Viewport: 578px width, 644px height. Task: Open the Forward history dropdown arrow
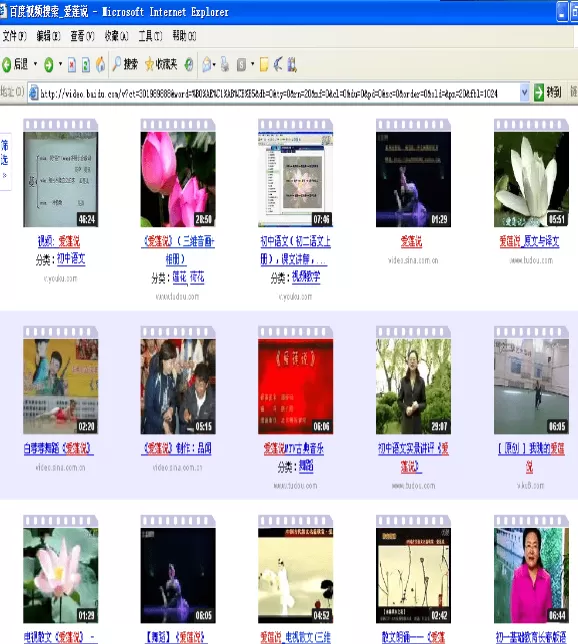pos(60,64)
